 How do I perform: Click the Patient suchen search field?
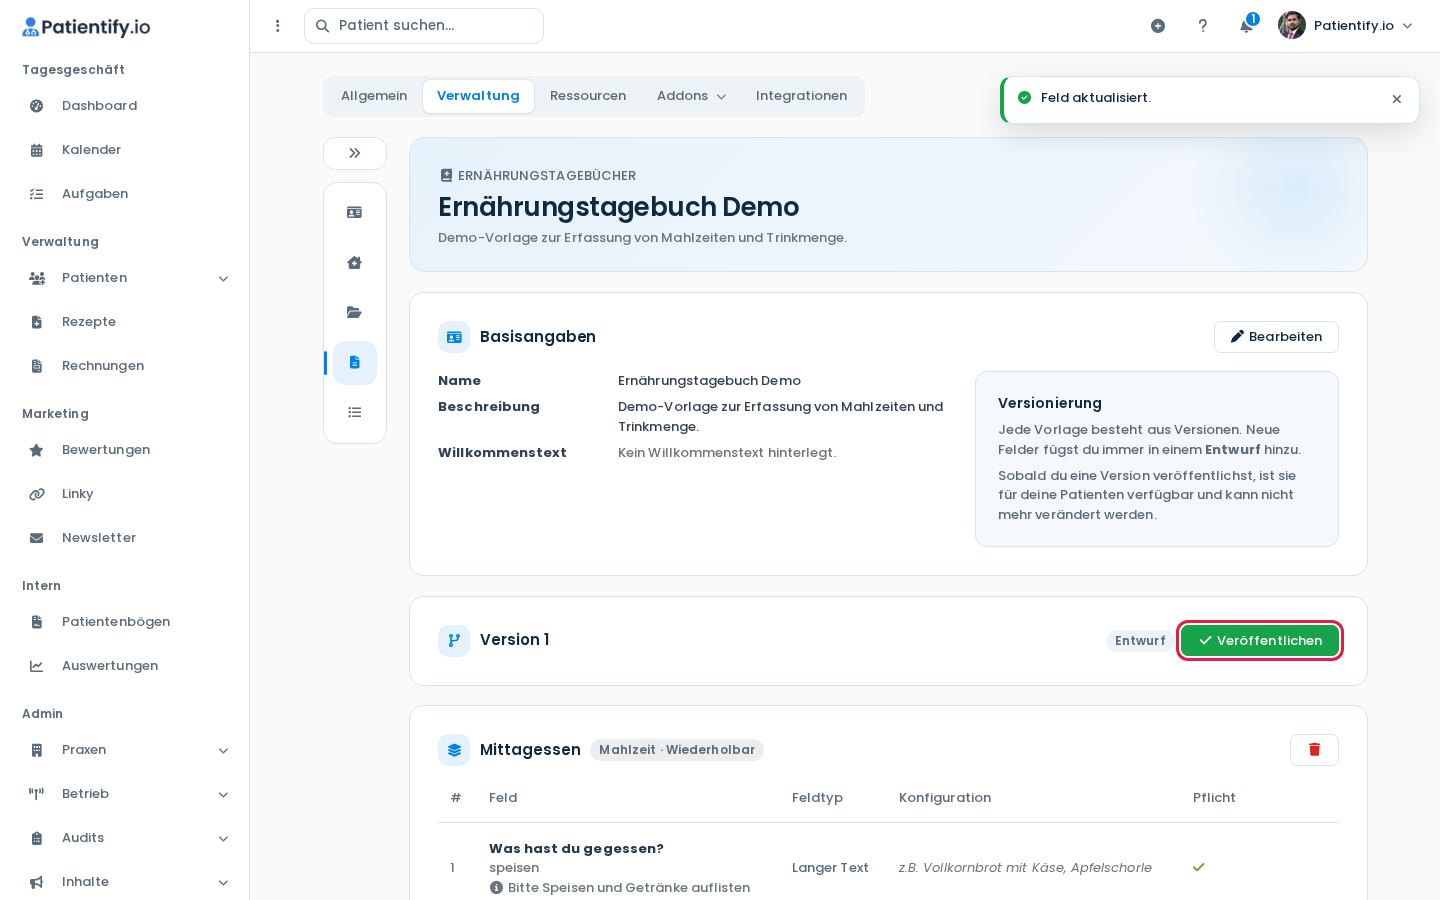424,26
